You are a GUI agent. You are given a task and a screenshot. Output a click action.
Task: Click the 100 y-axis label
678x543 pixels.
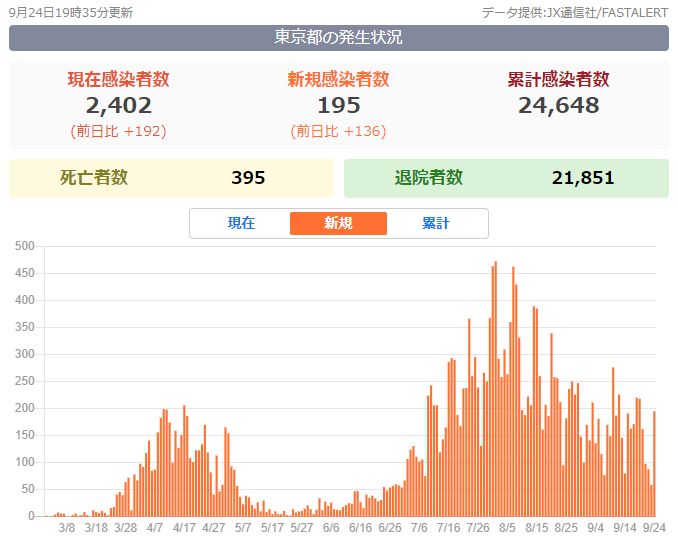point(25,462)
